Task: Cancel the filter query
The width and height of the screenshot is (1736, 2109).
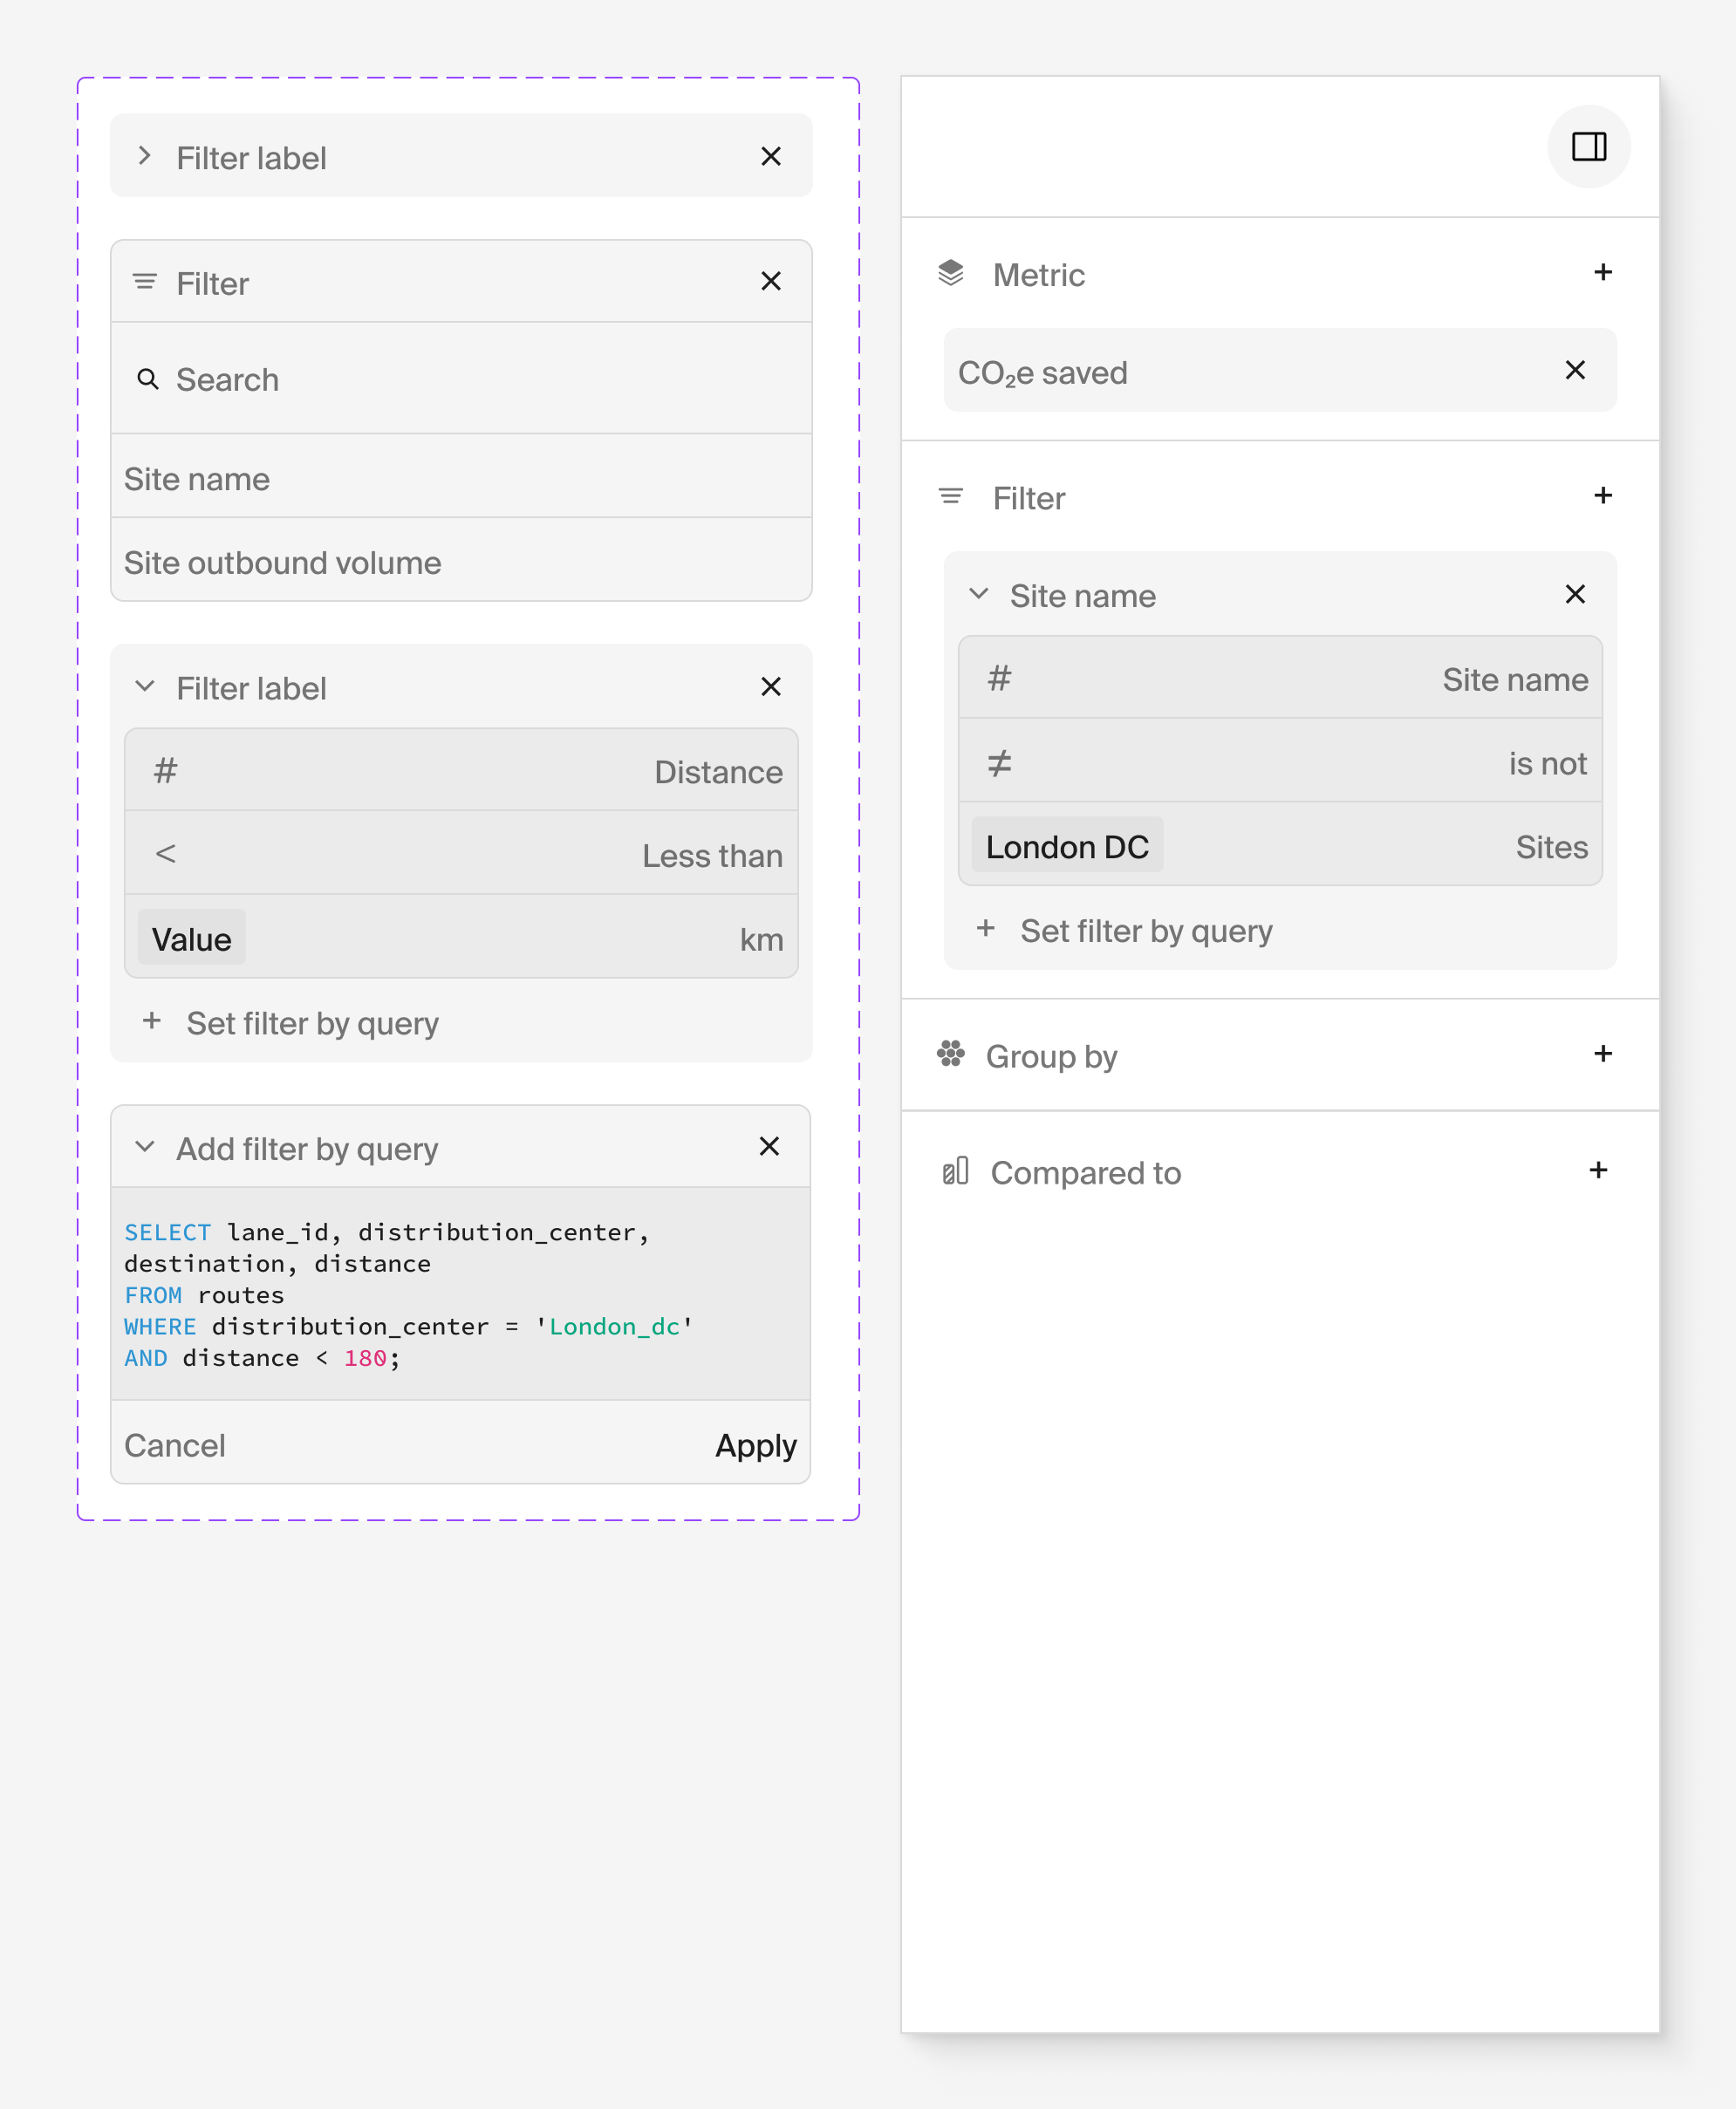Action: (x=175, y=1445)
